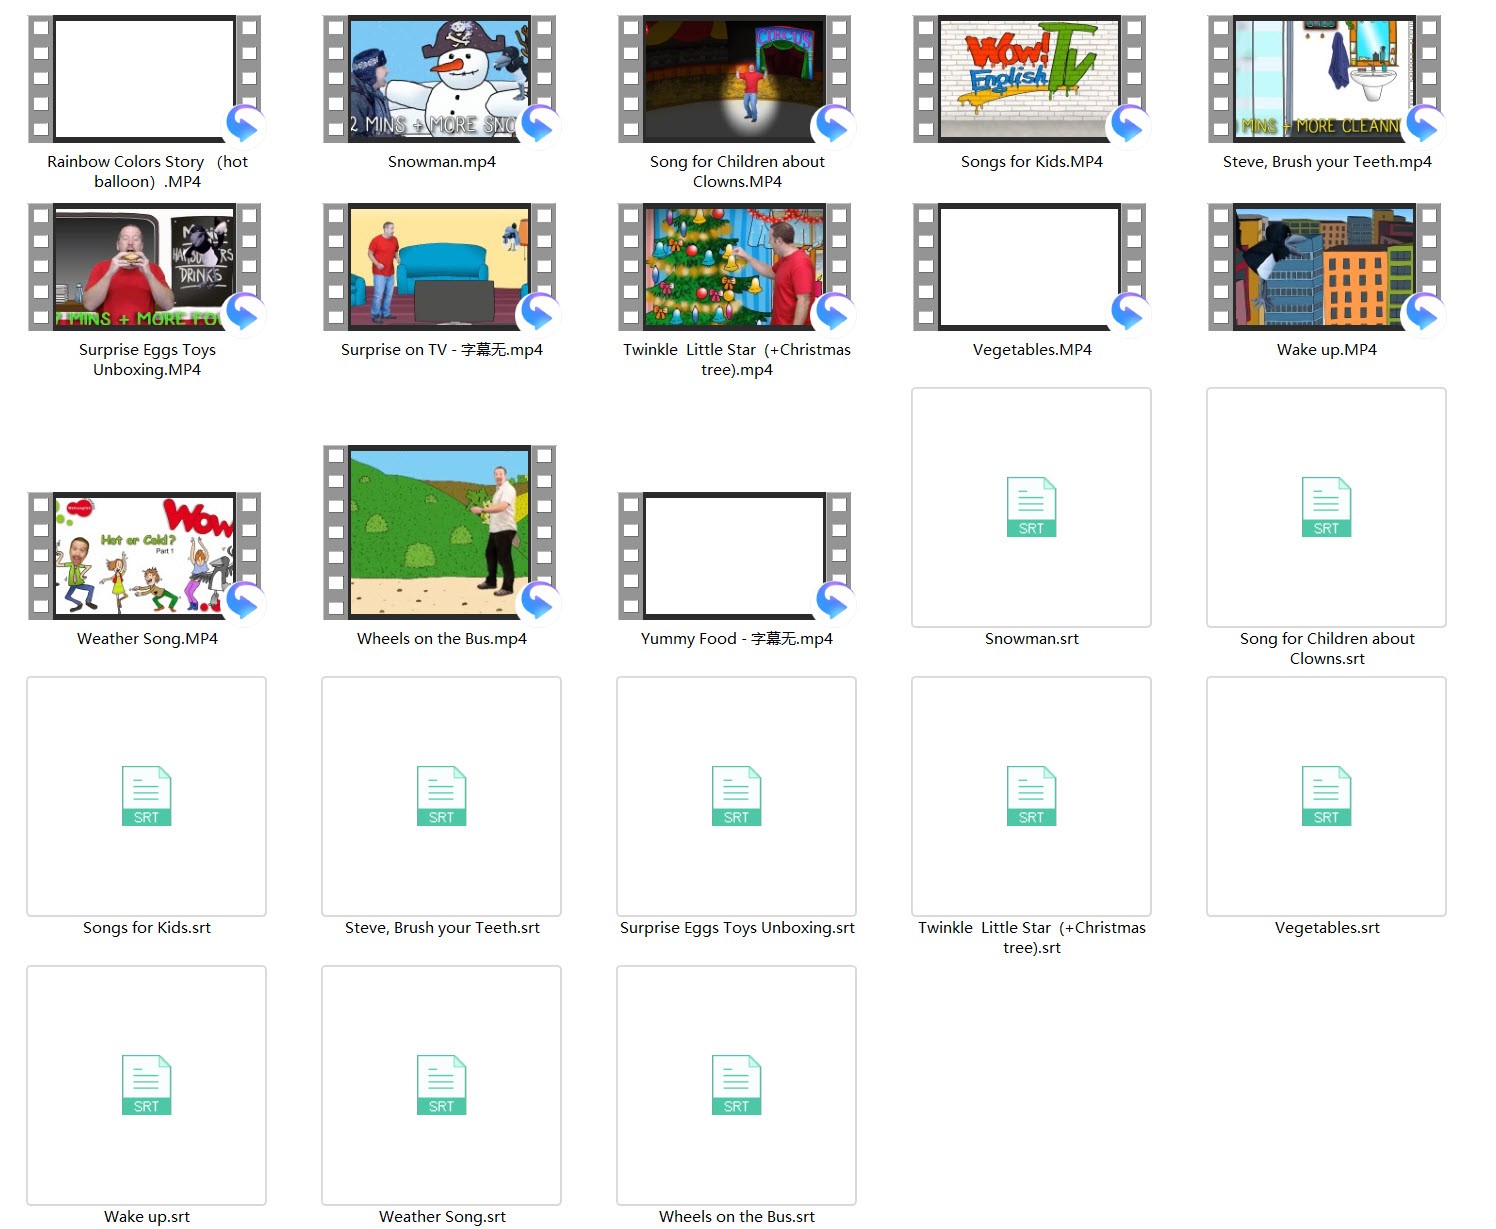The image size is (1496, 1229).
Task: Click the Songs for Kids.srt icon
Action: (x=146, y=796)
